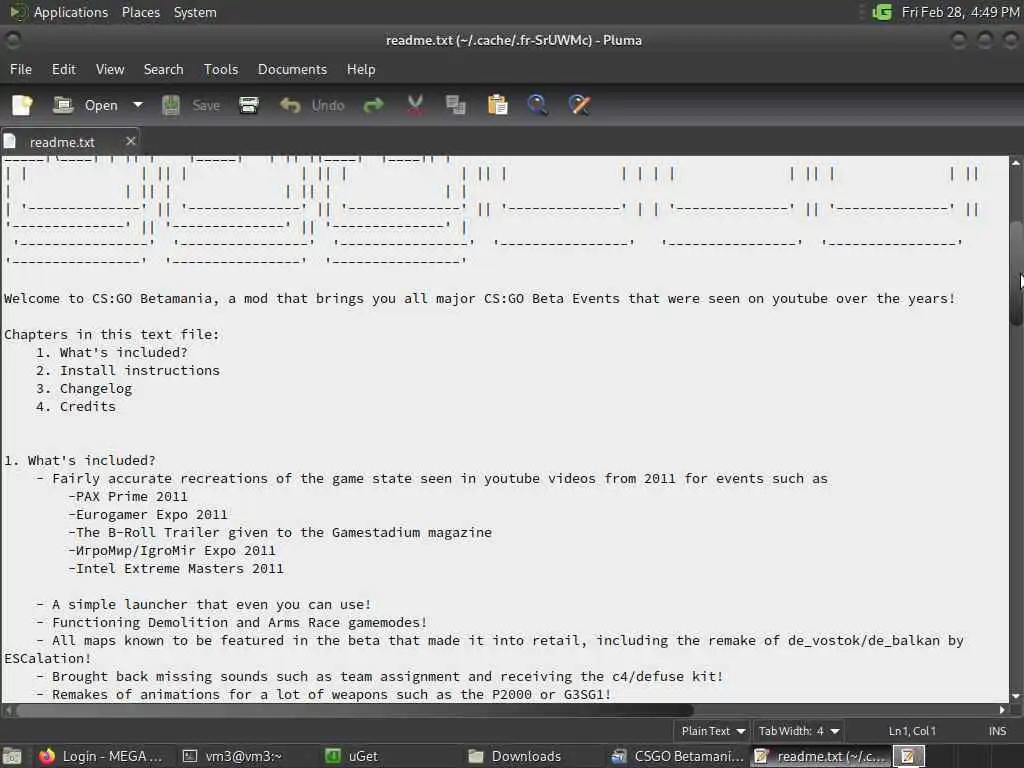Viewport: 1024px width, 768px height.
Task: Click the text '-Intel Extreme Masters 2011'
Action: [x=176, y=568]
